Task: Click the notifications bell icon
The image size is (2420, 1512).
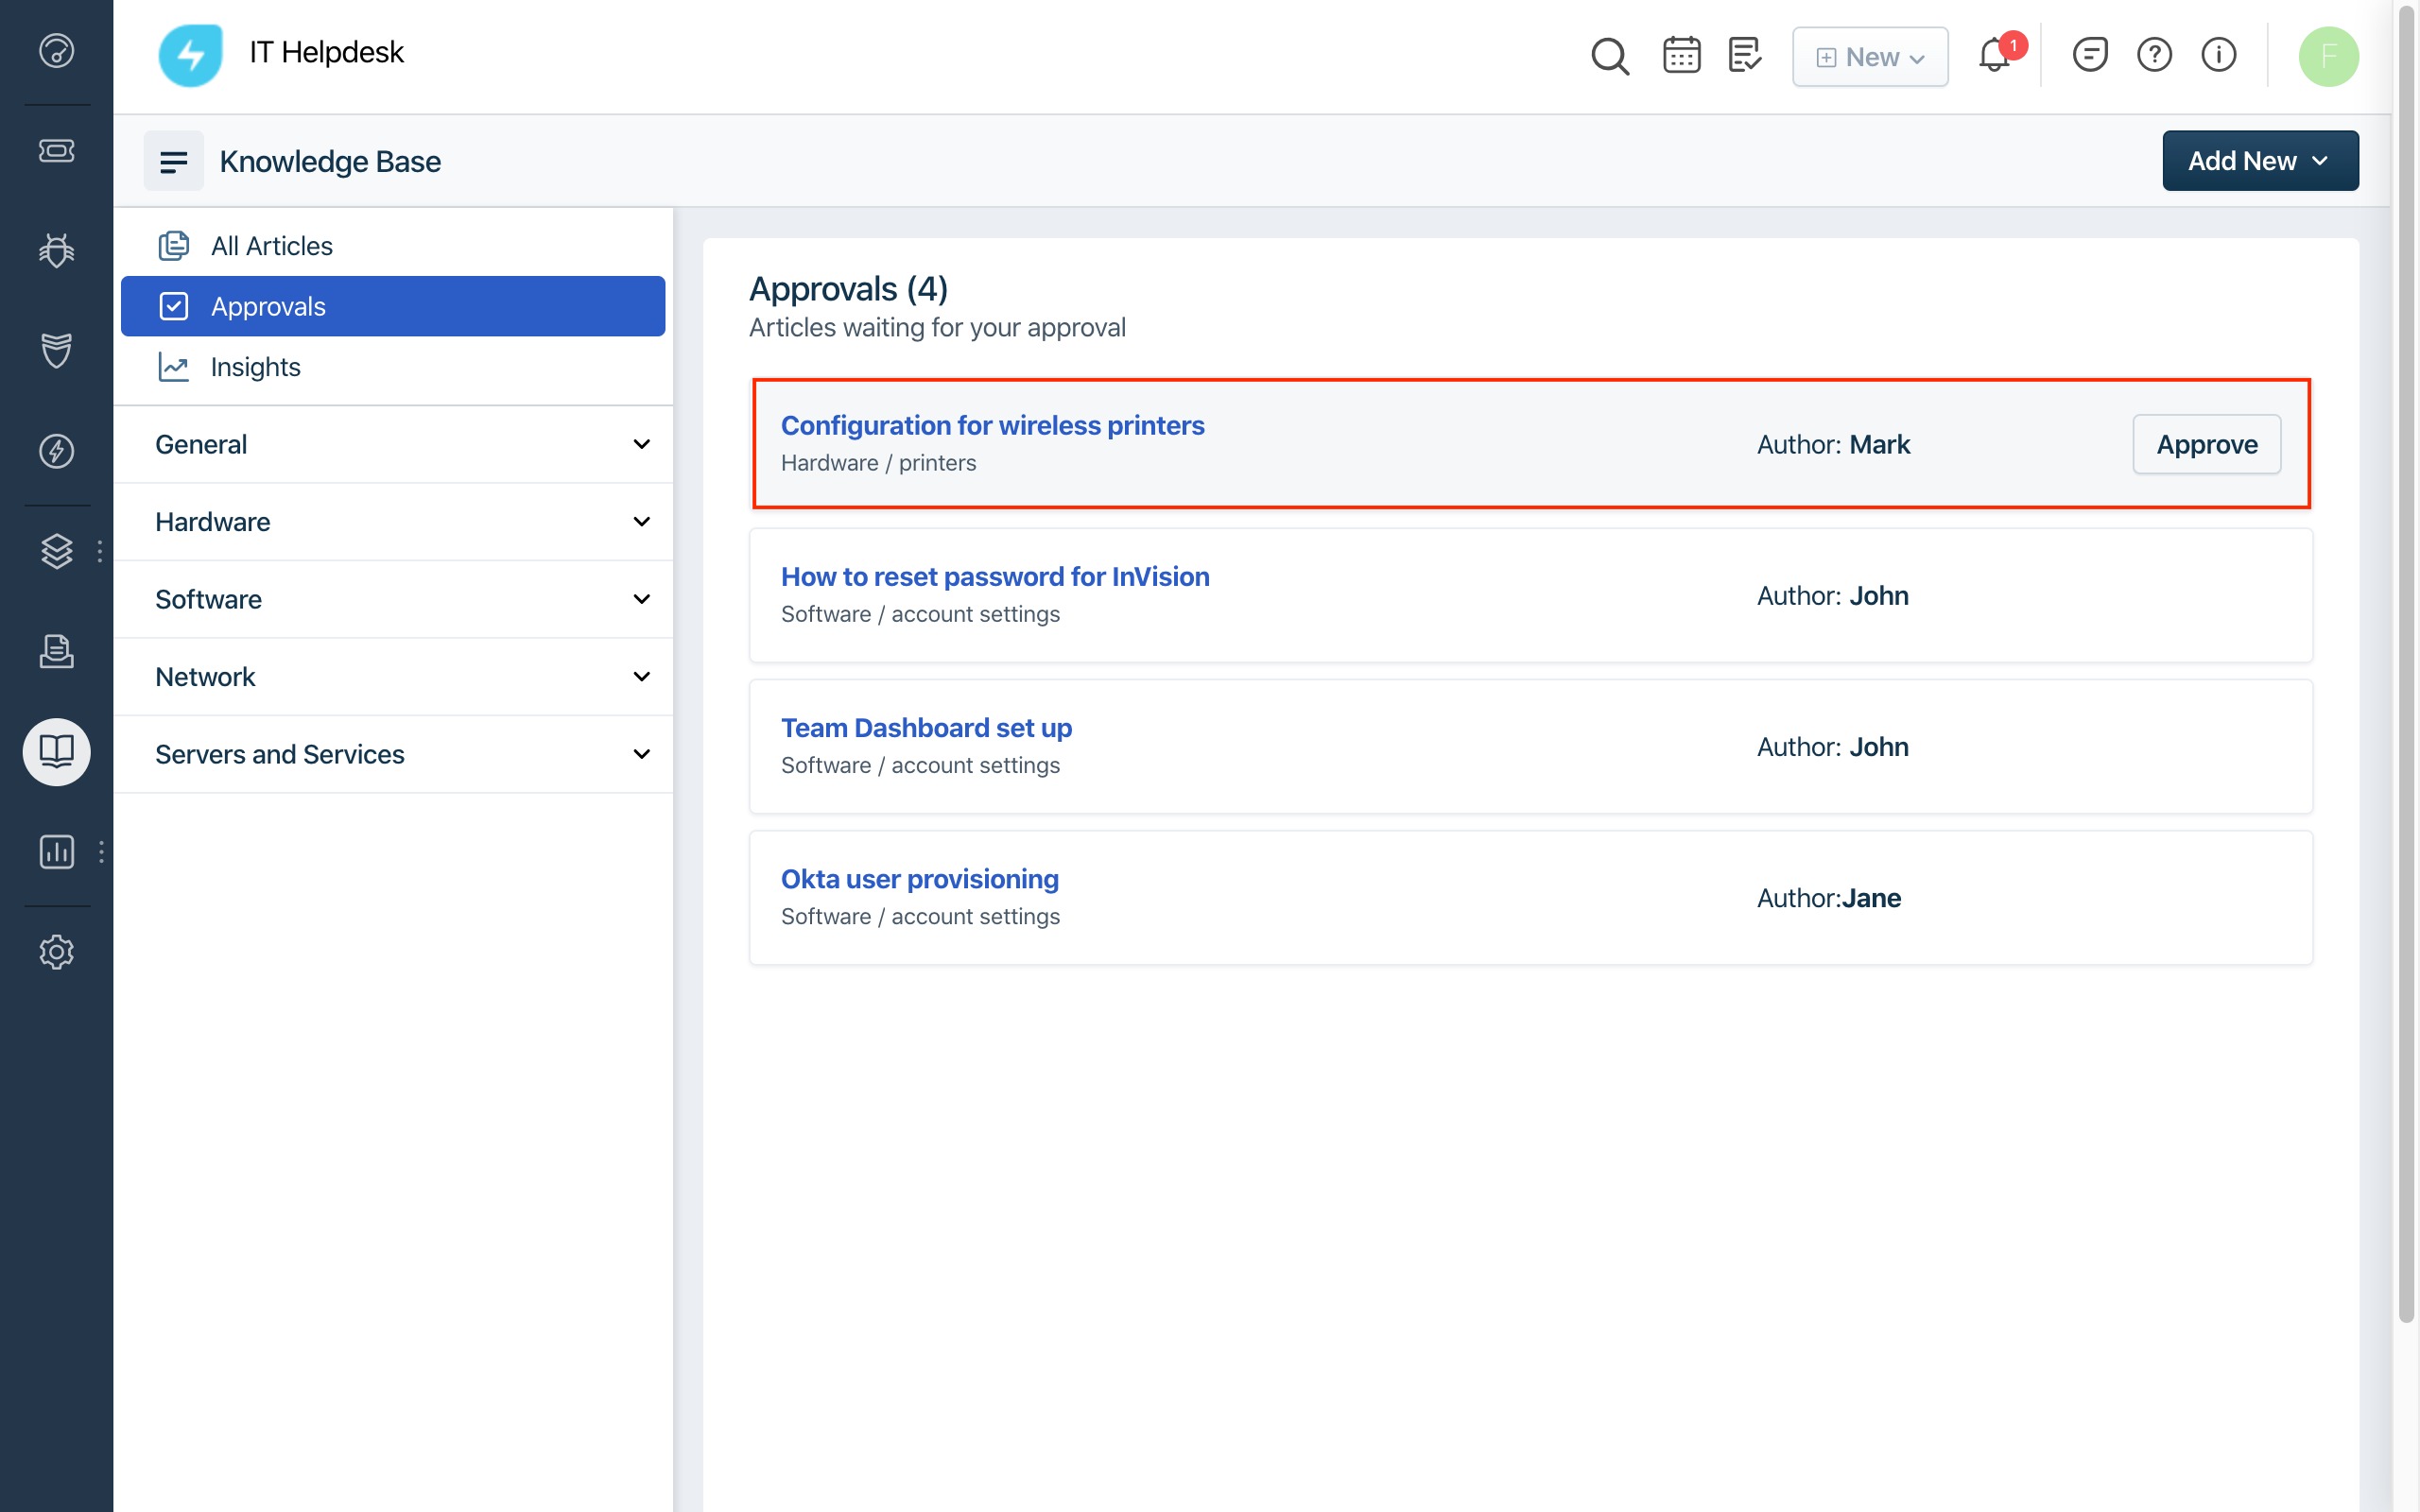Action: tap(1993, 56)
